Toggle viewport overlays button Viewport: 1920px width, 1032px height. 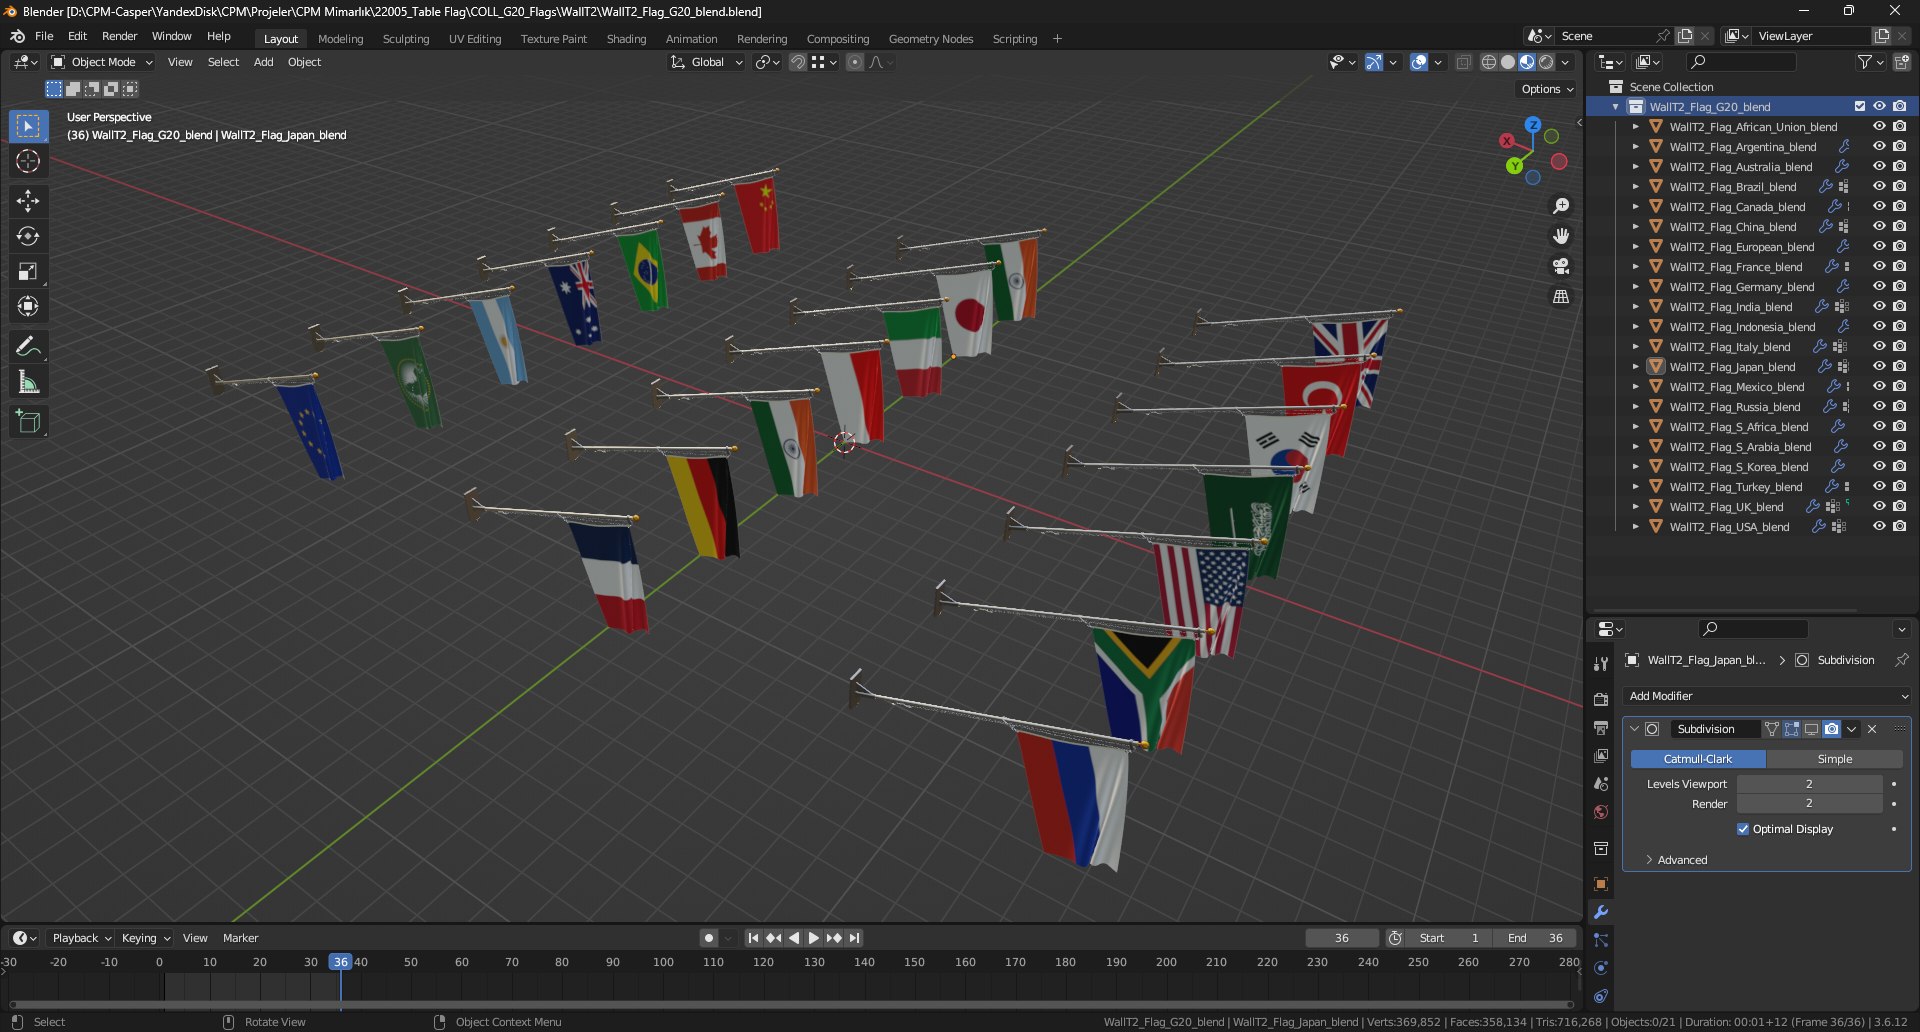point(1418,62)
